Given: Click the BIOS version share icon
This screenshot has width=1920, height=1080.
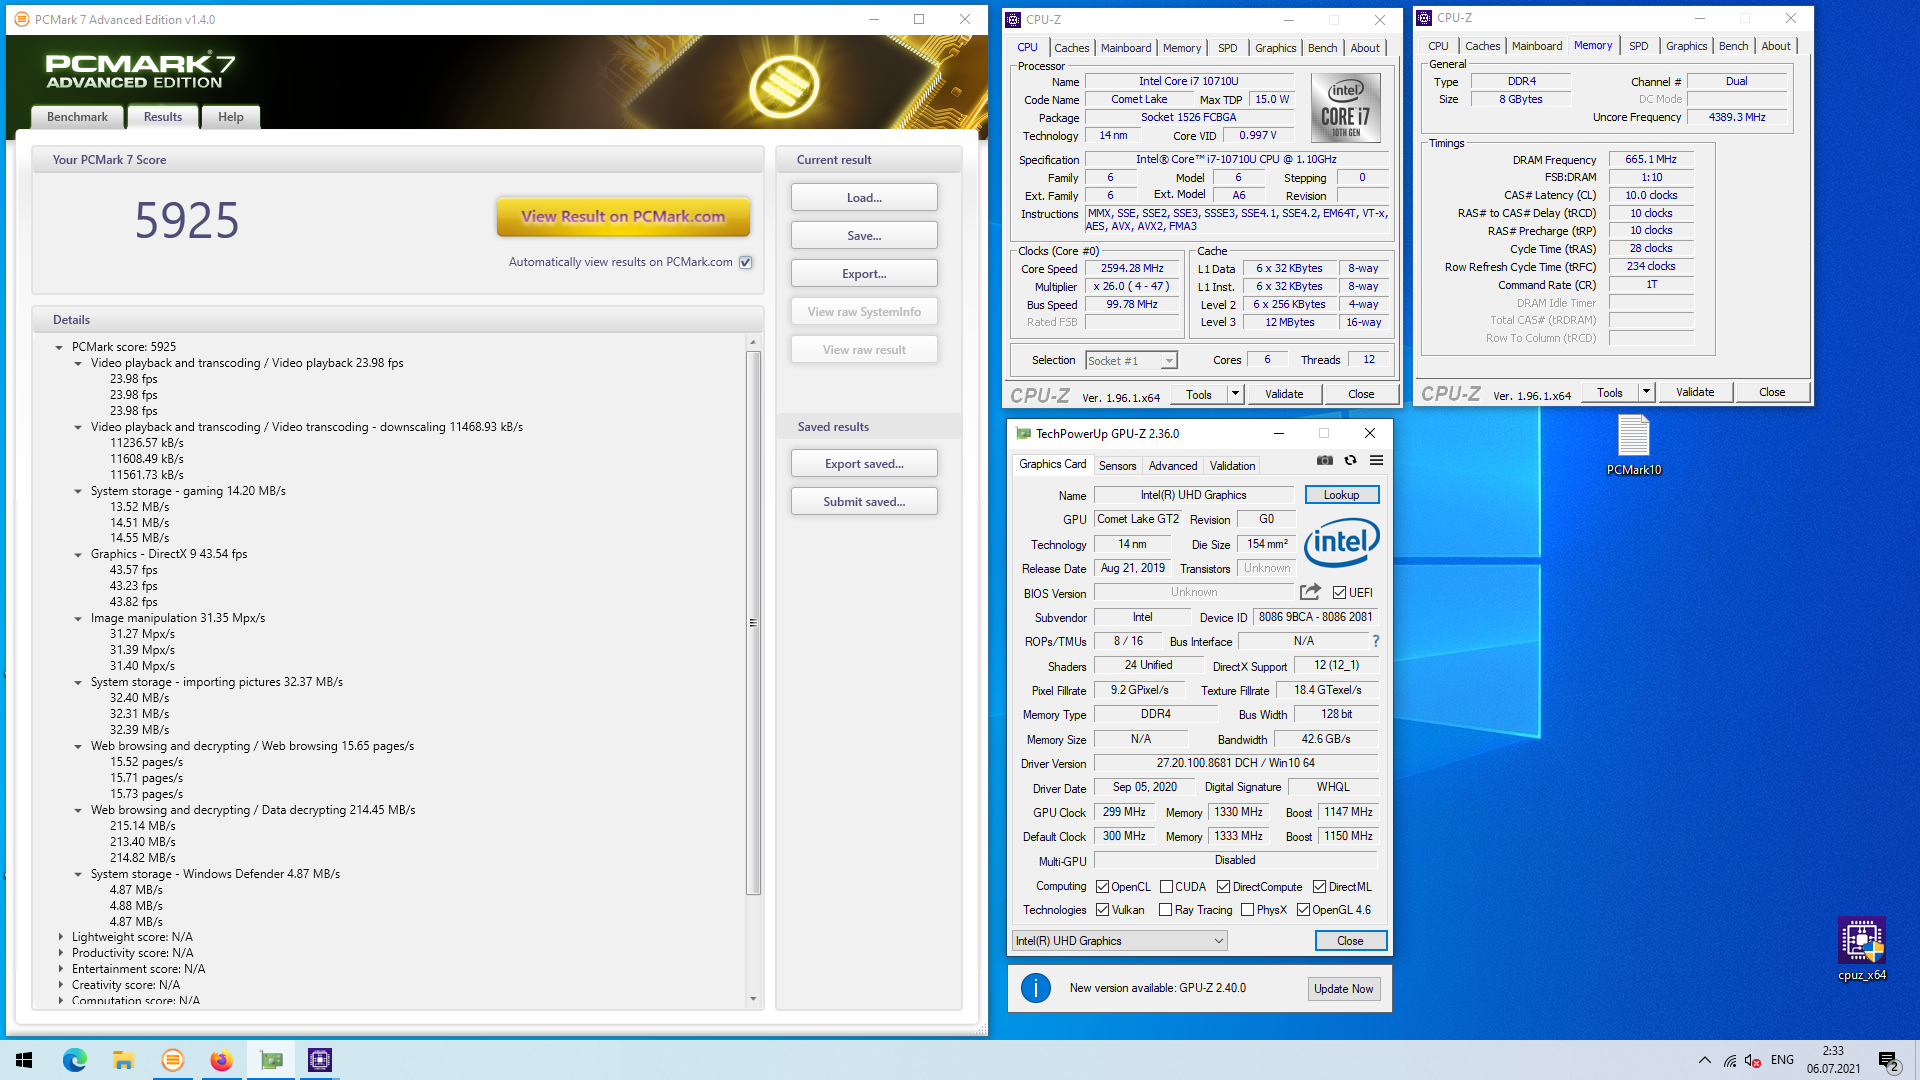Looking at the screenshot, I should (x=1310, y=592).
